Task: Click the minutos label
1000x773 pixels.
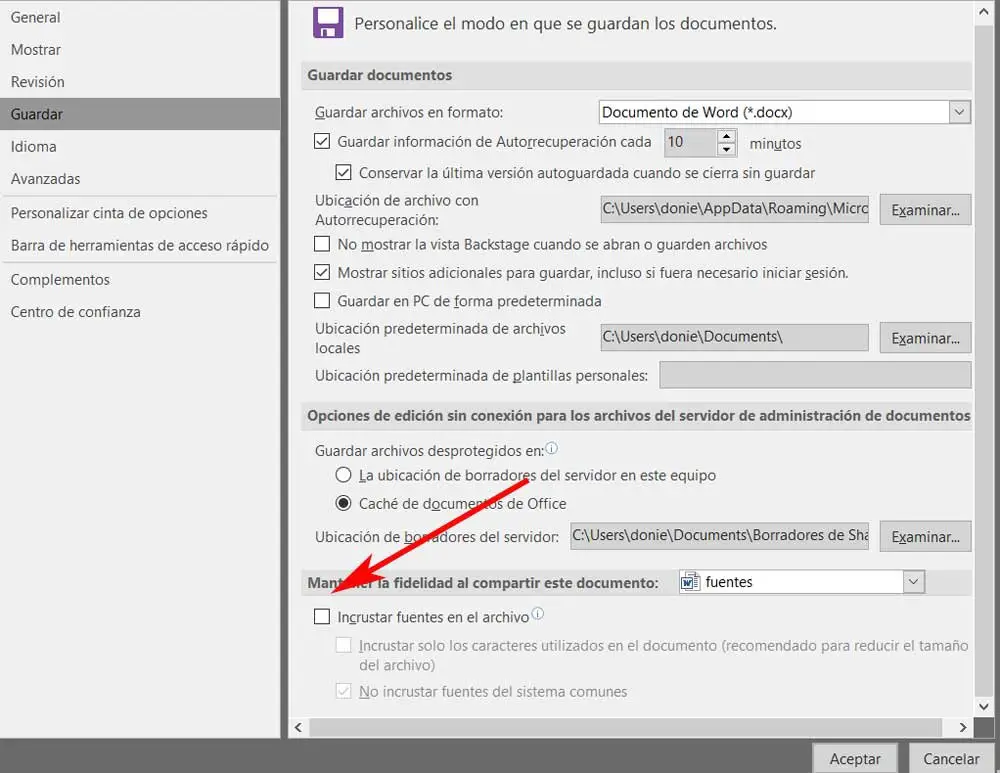Action: [775, 144]
